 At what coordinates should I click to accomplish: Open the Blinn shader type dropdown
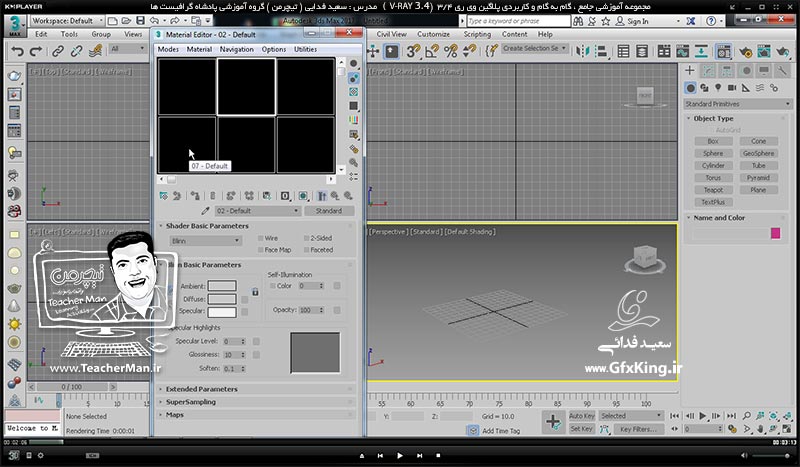pyautogui.click(x=205, y=241)
